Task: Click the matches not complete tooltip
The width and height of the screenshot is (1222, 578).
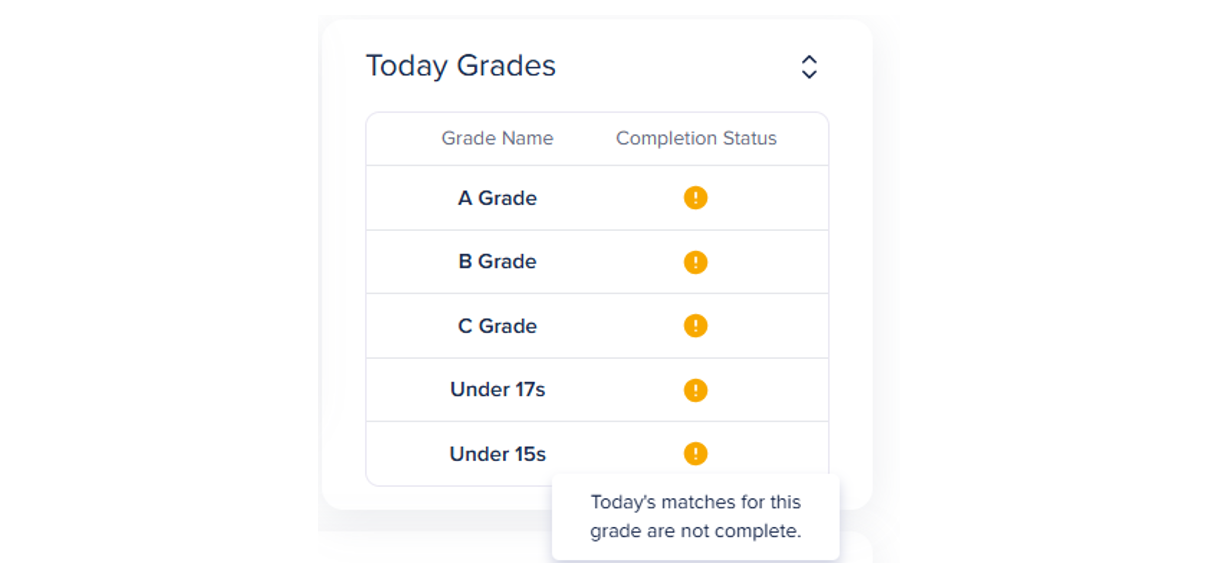Action: click(x=695, y=517)
